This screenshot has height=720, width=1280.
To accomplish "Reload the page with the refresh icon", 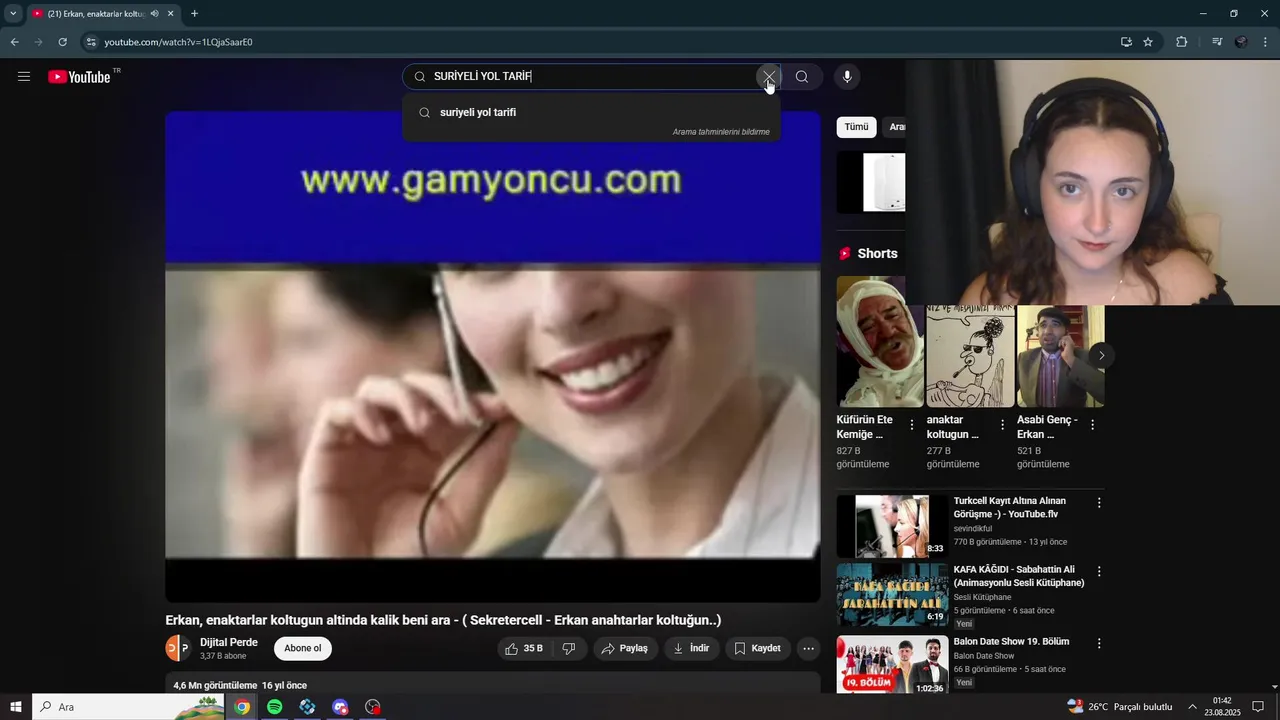I will 62,42.
